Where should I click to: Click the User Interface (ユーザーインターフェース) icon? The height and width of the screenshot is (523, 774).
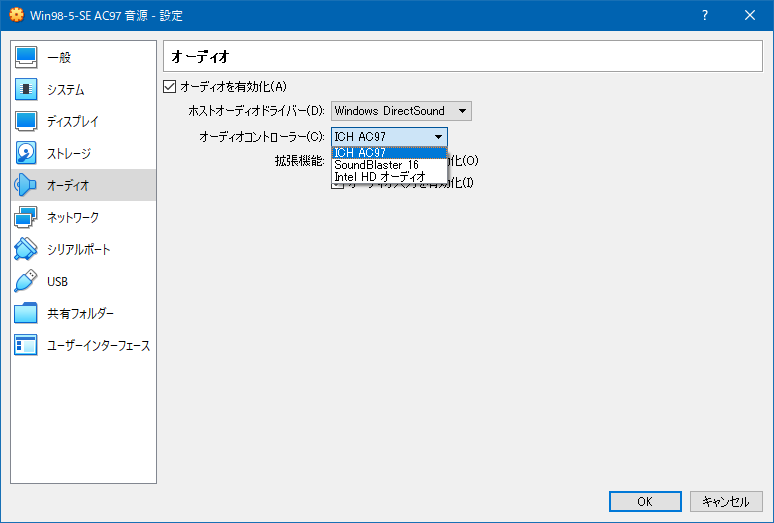point(26,345)
